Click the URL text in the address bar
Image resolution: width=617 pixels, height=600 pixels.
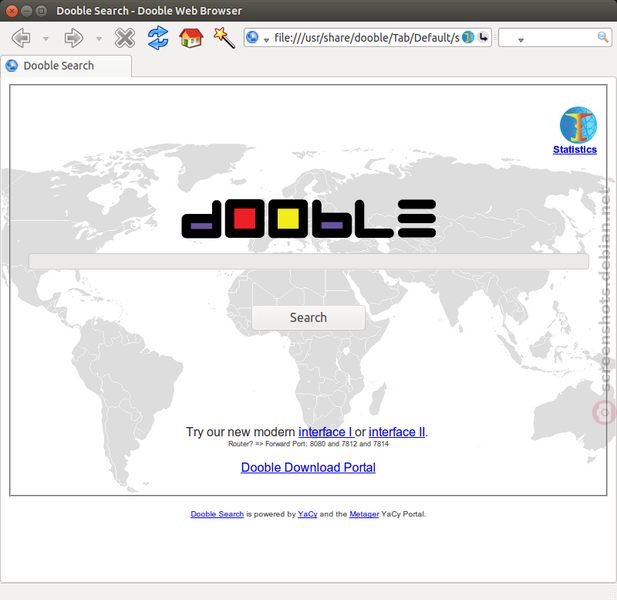click(x=366, y=38)
